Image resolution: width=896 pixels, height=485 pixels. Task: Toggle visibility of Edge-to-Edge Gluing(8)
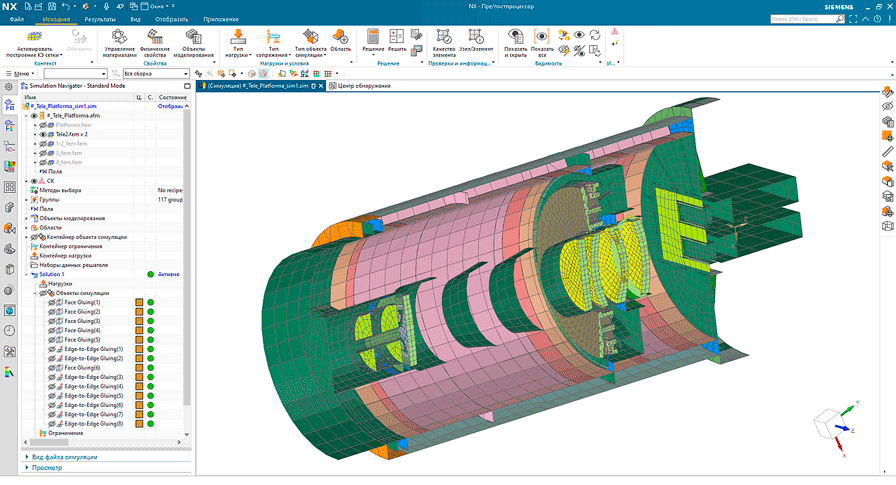point(52,424)
